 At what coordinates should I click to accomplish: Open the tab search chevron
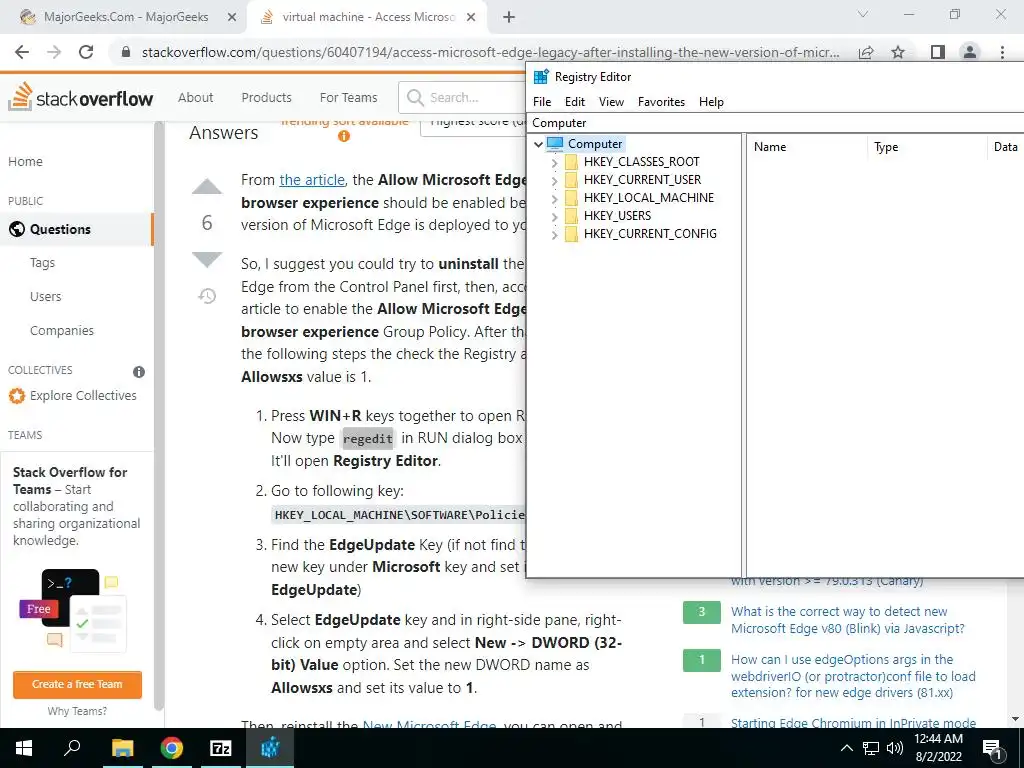click(x=863, y=14)
